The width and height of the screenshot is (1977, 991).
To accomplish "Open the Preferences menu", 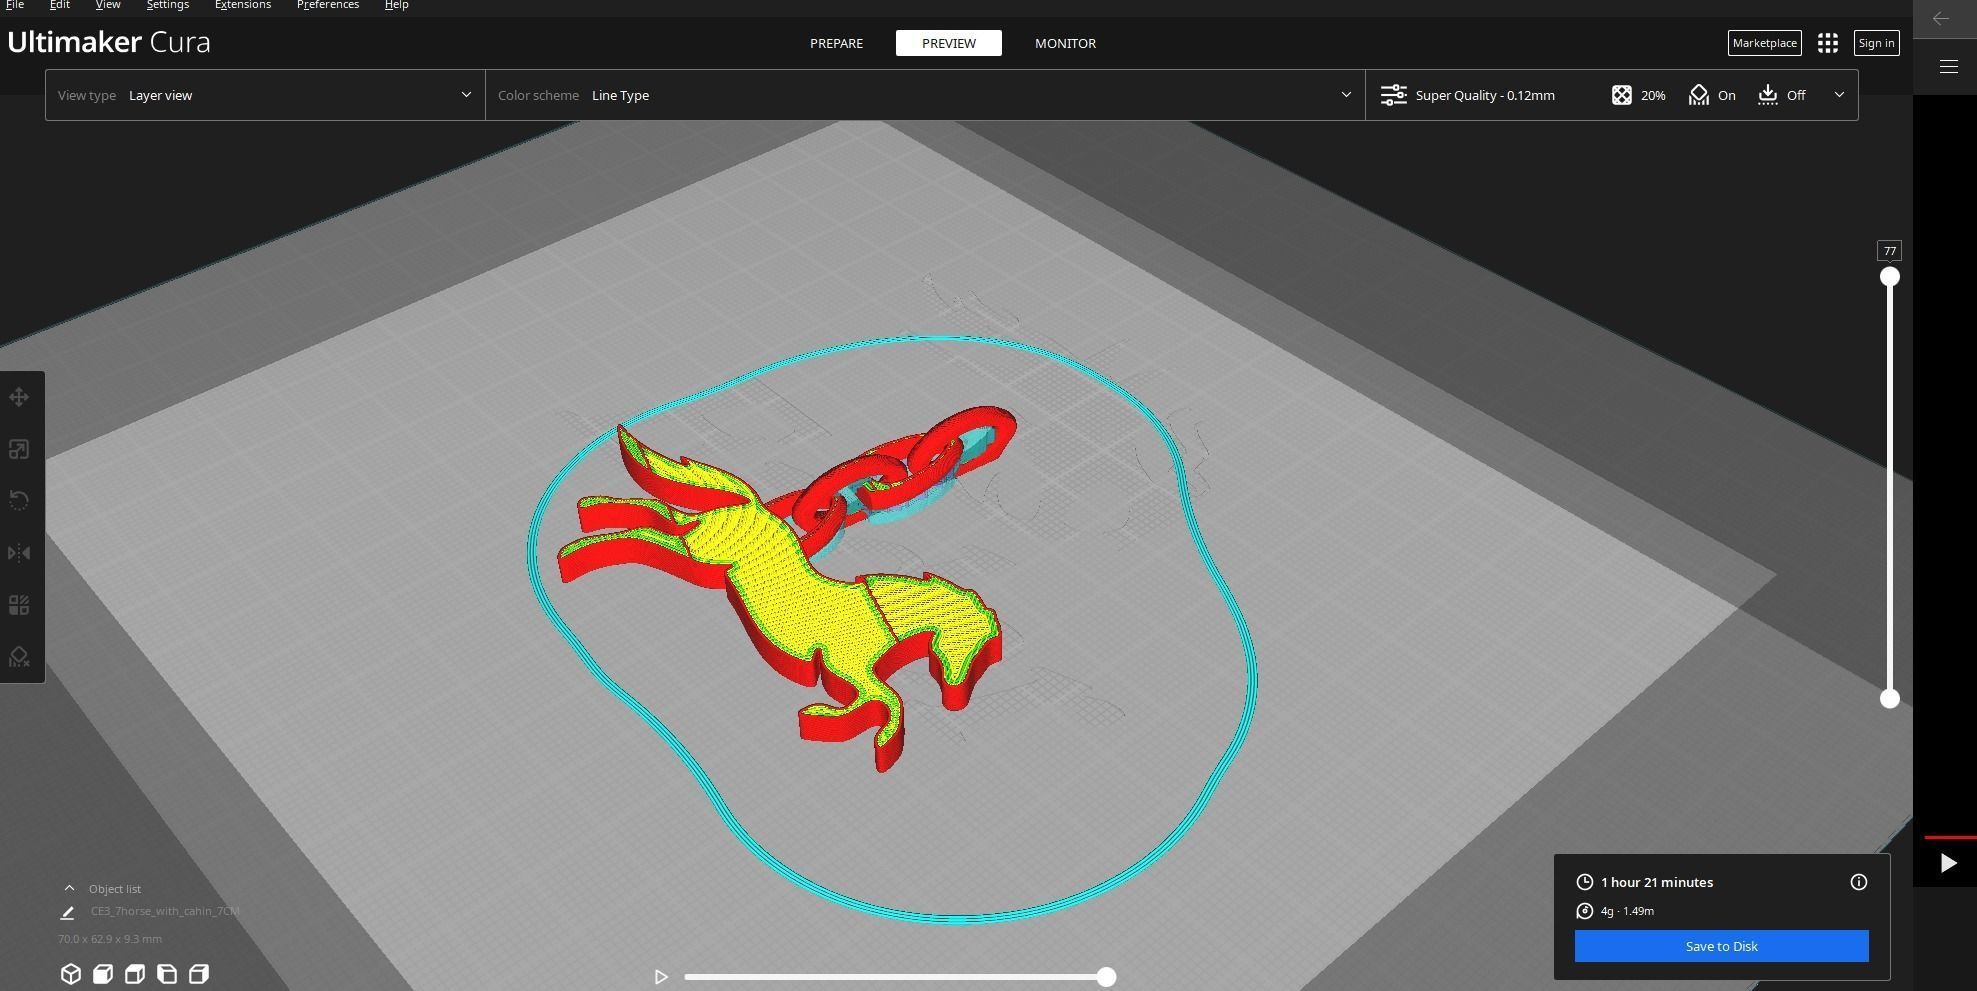I will point(328,5).
